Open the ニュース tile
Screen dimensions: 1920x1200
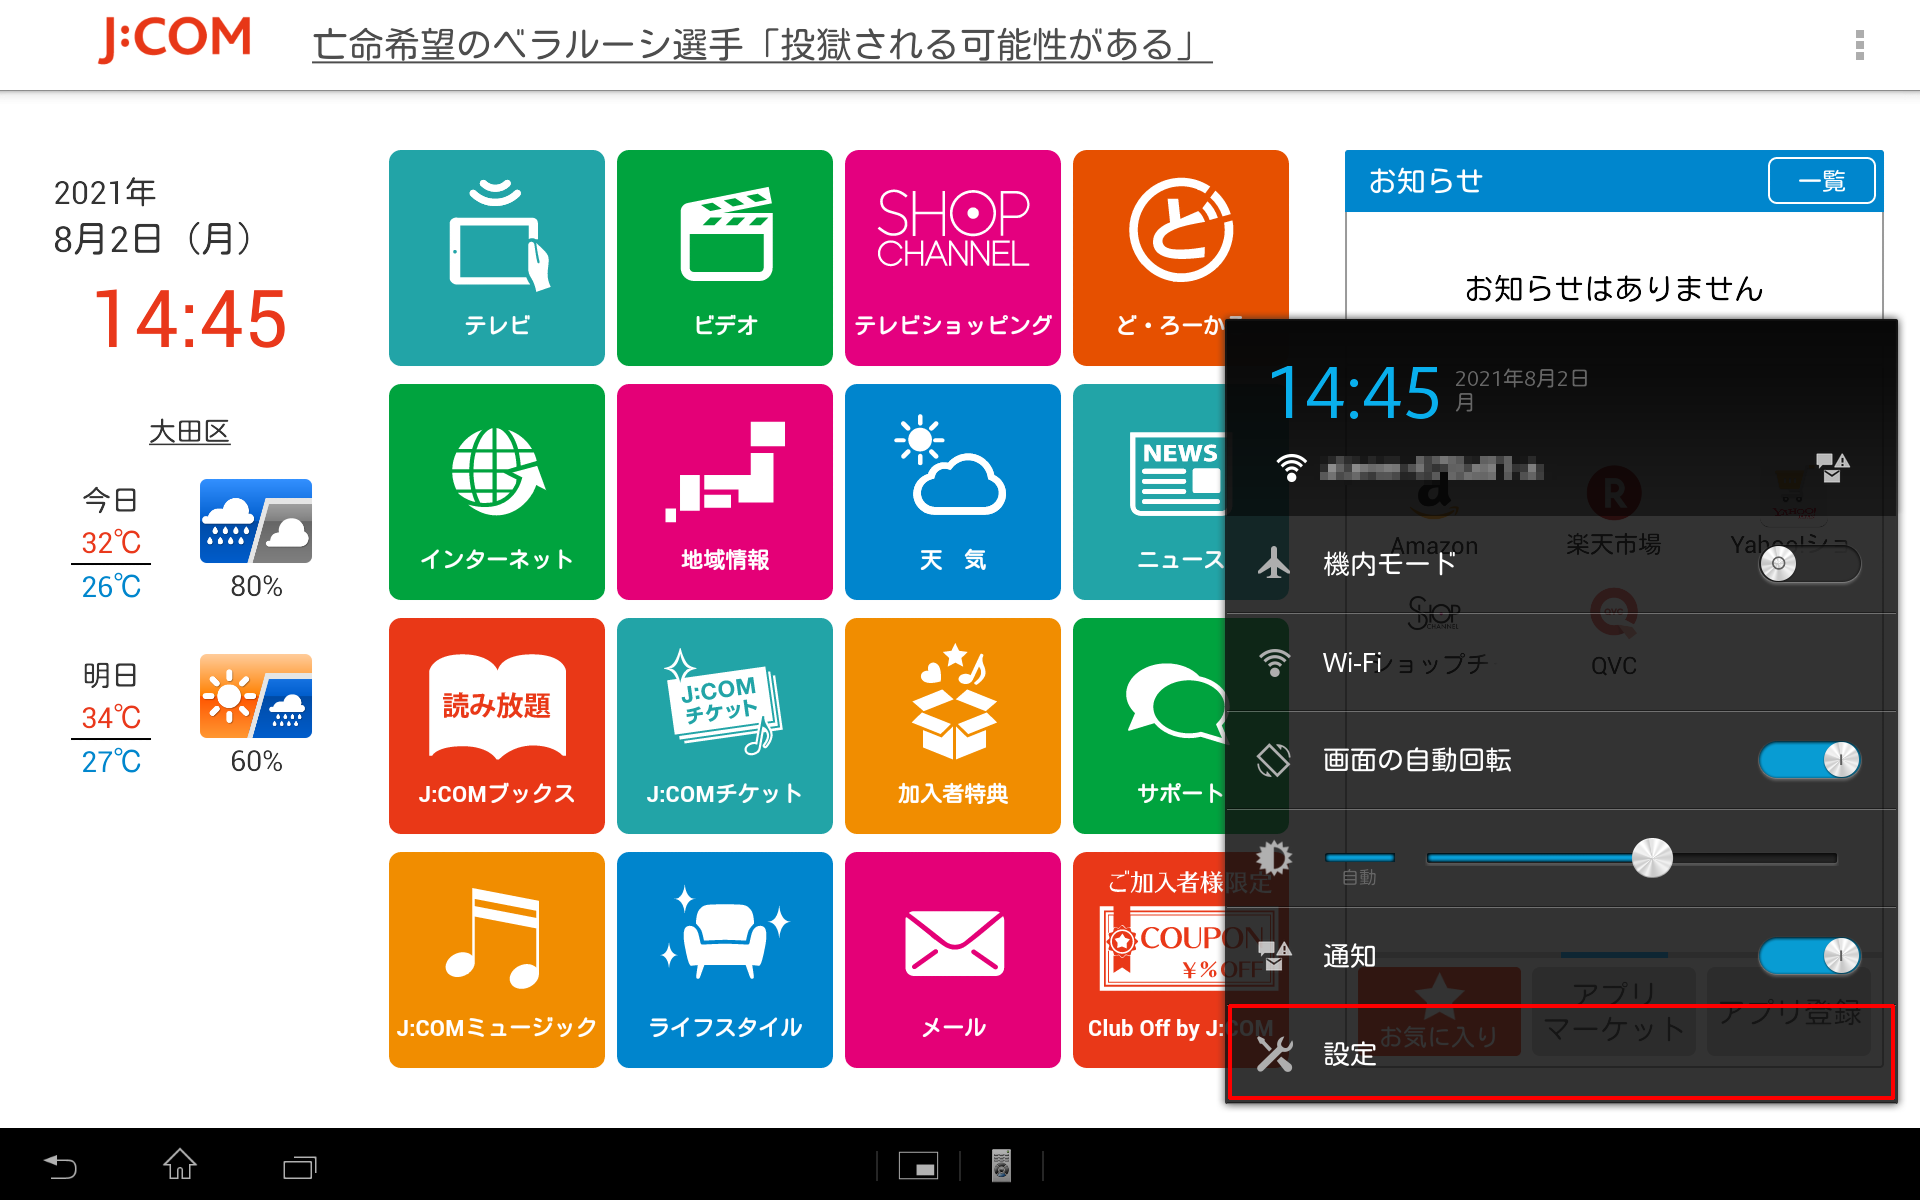[1150, 492]
